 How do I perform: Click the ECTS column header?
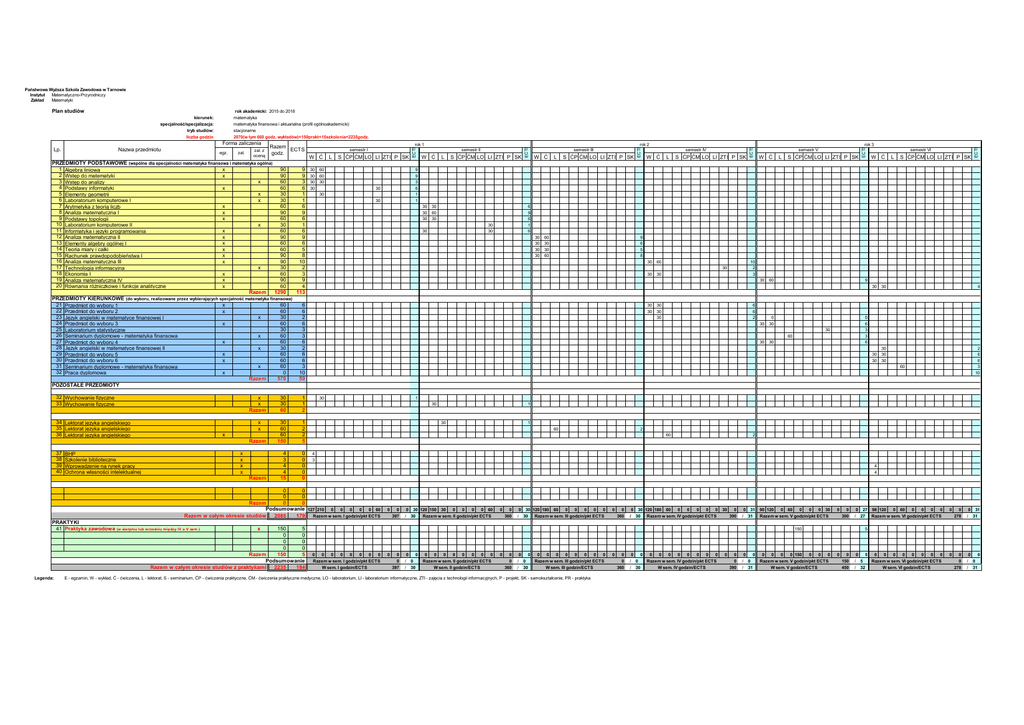(x=297, y=149)
